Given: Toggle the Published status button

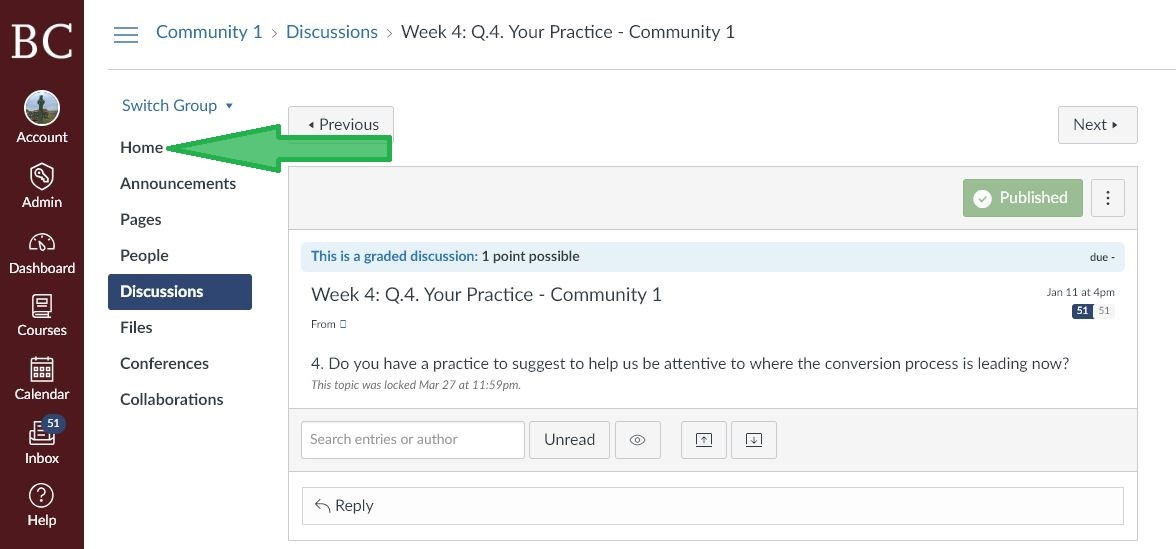Looking at the screenshot, I should click(x=1022, y=198).
